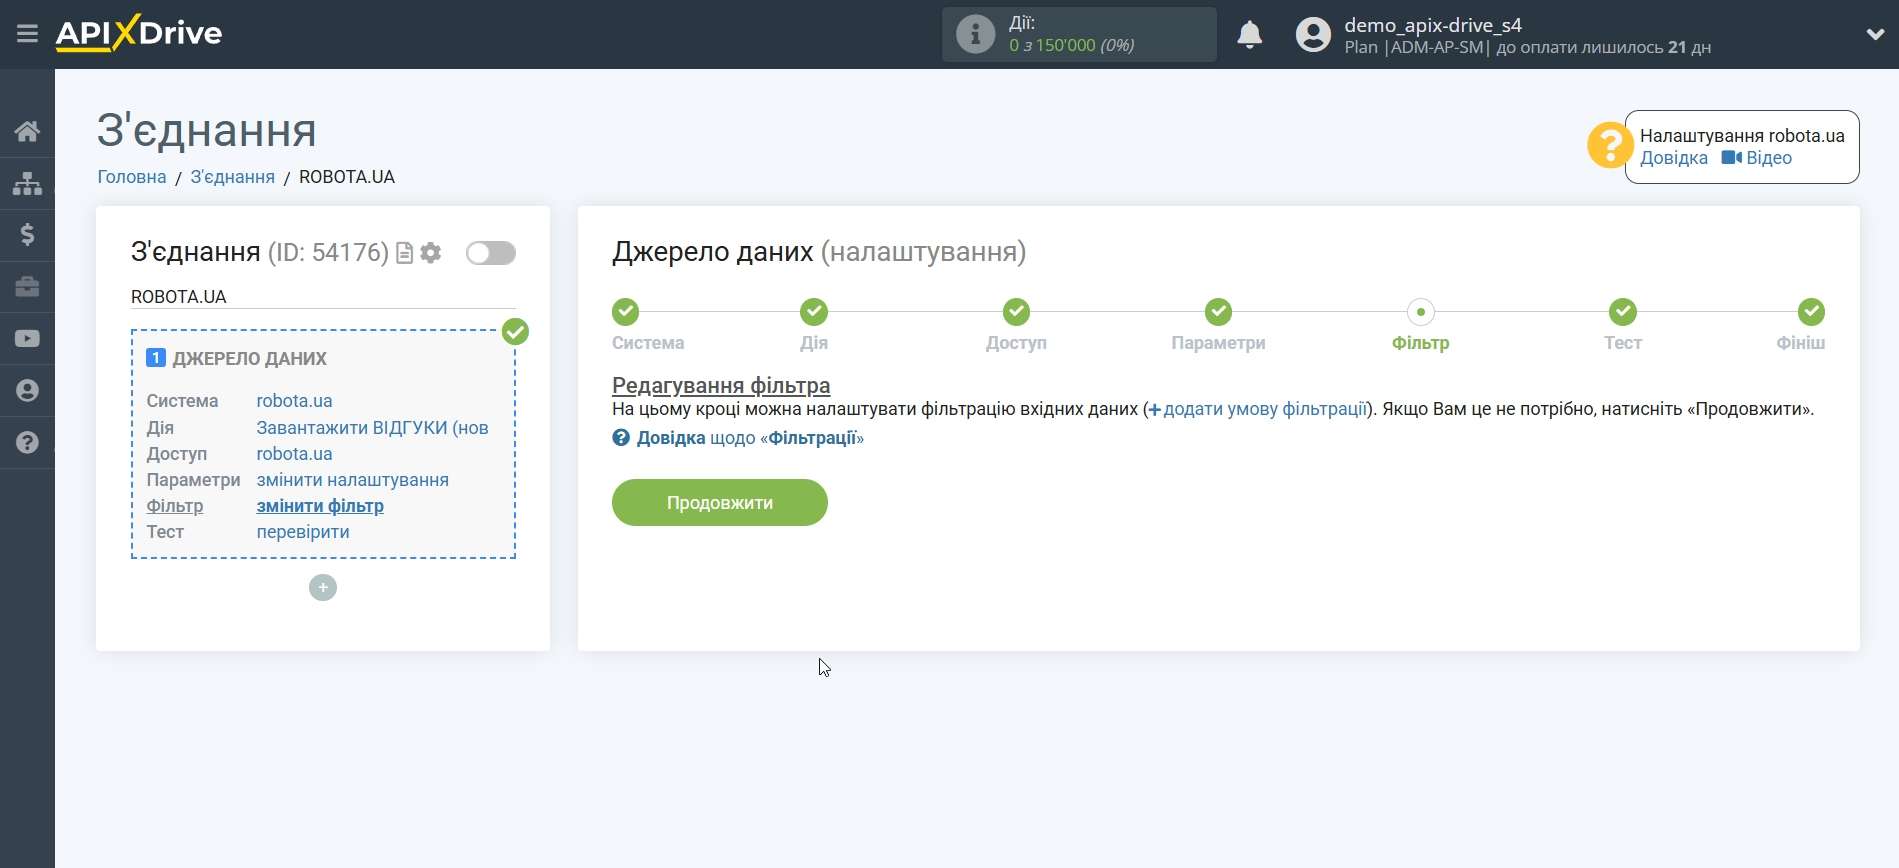Open profile icon in sidebar
Viewport: 1899px width, 868px height.
click(27, 391)
